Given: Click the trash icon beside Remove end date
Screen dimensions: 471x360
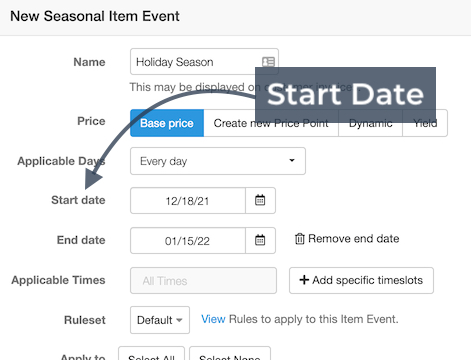Looking at the screenshot, I should [x=299, y=239].
